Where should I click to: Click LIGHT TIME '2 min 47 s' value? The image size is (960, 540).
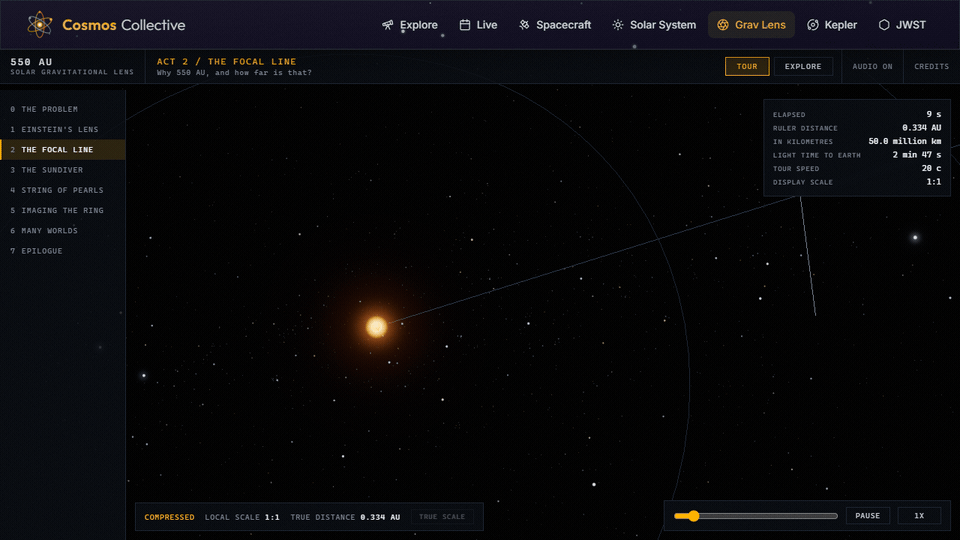[x=917, y=154]
